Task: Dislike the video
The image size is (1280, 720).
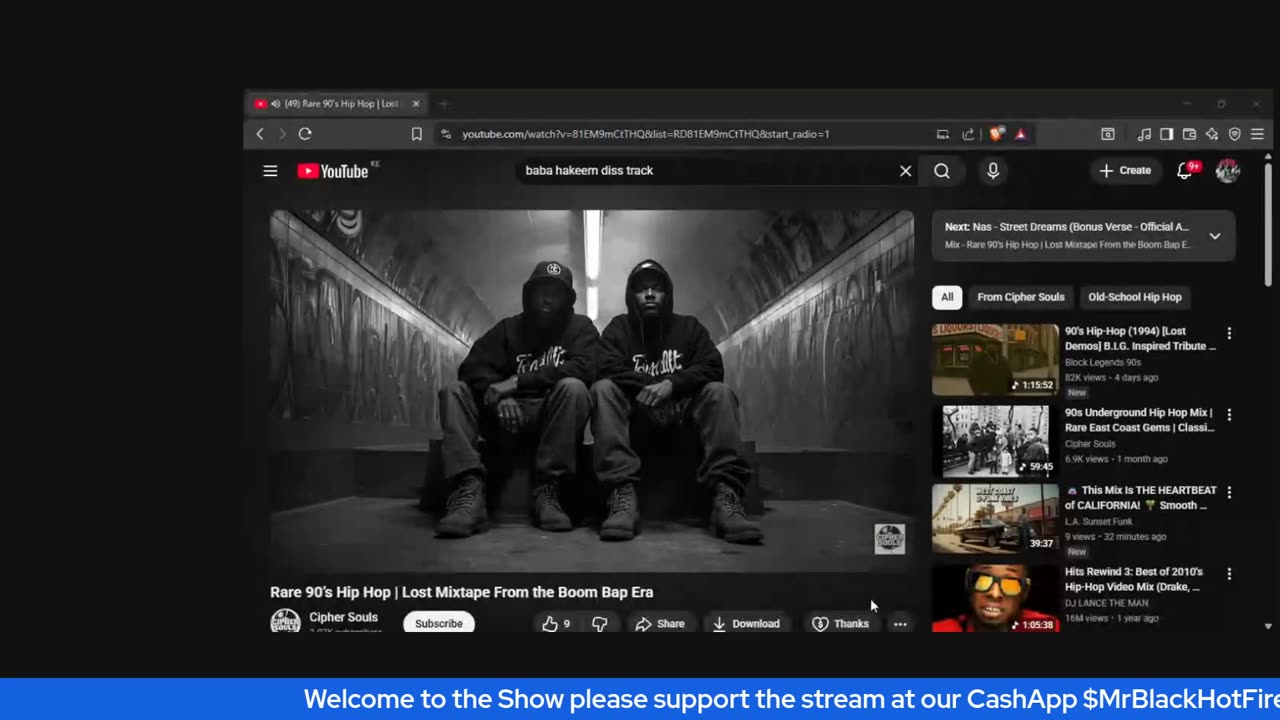Action: tap(600, 623)
